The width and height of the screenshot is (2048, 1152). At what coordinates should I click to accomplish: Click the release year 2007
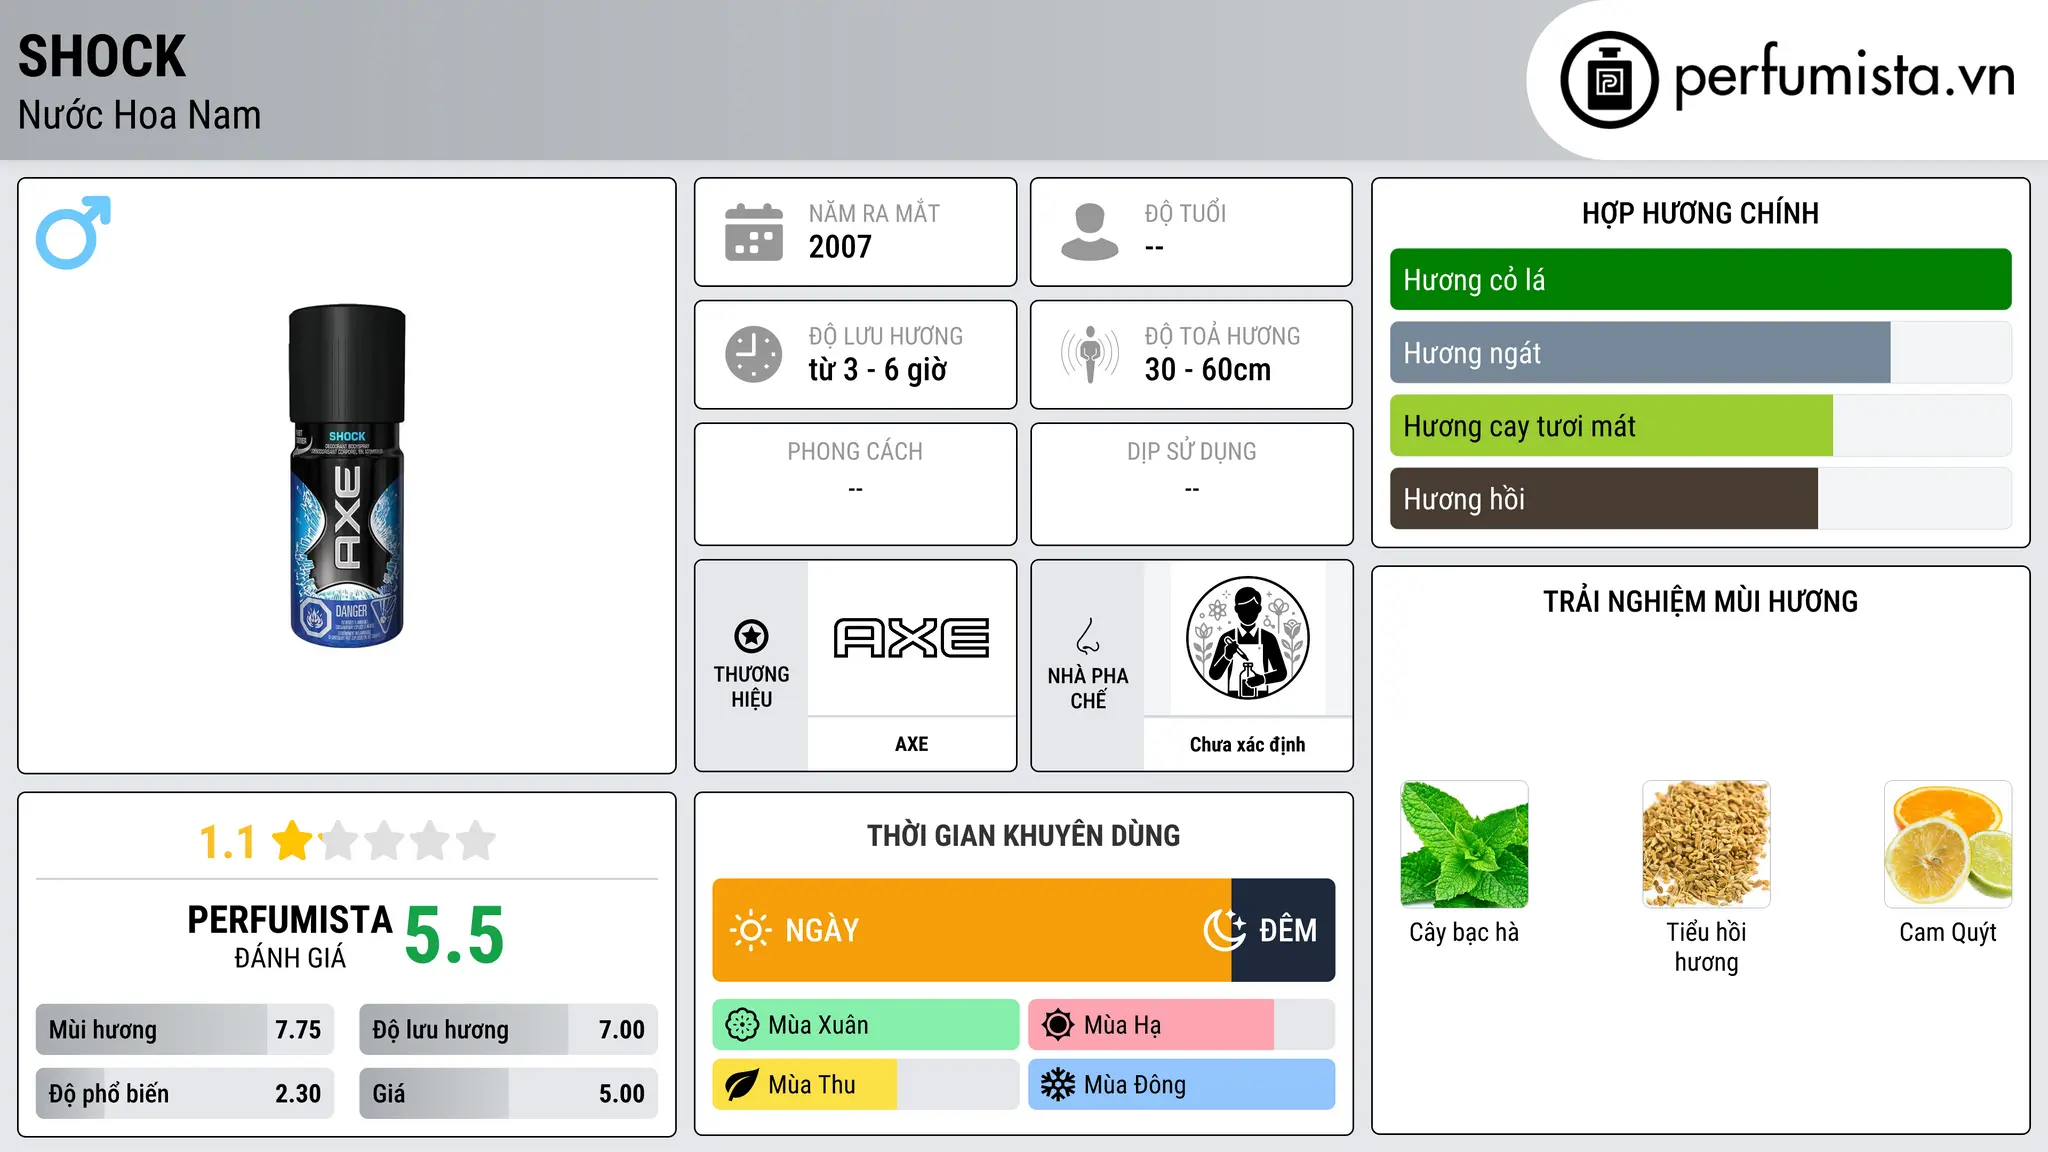click(x=840, y=247)
